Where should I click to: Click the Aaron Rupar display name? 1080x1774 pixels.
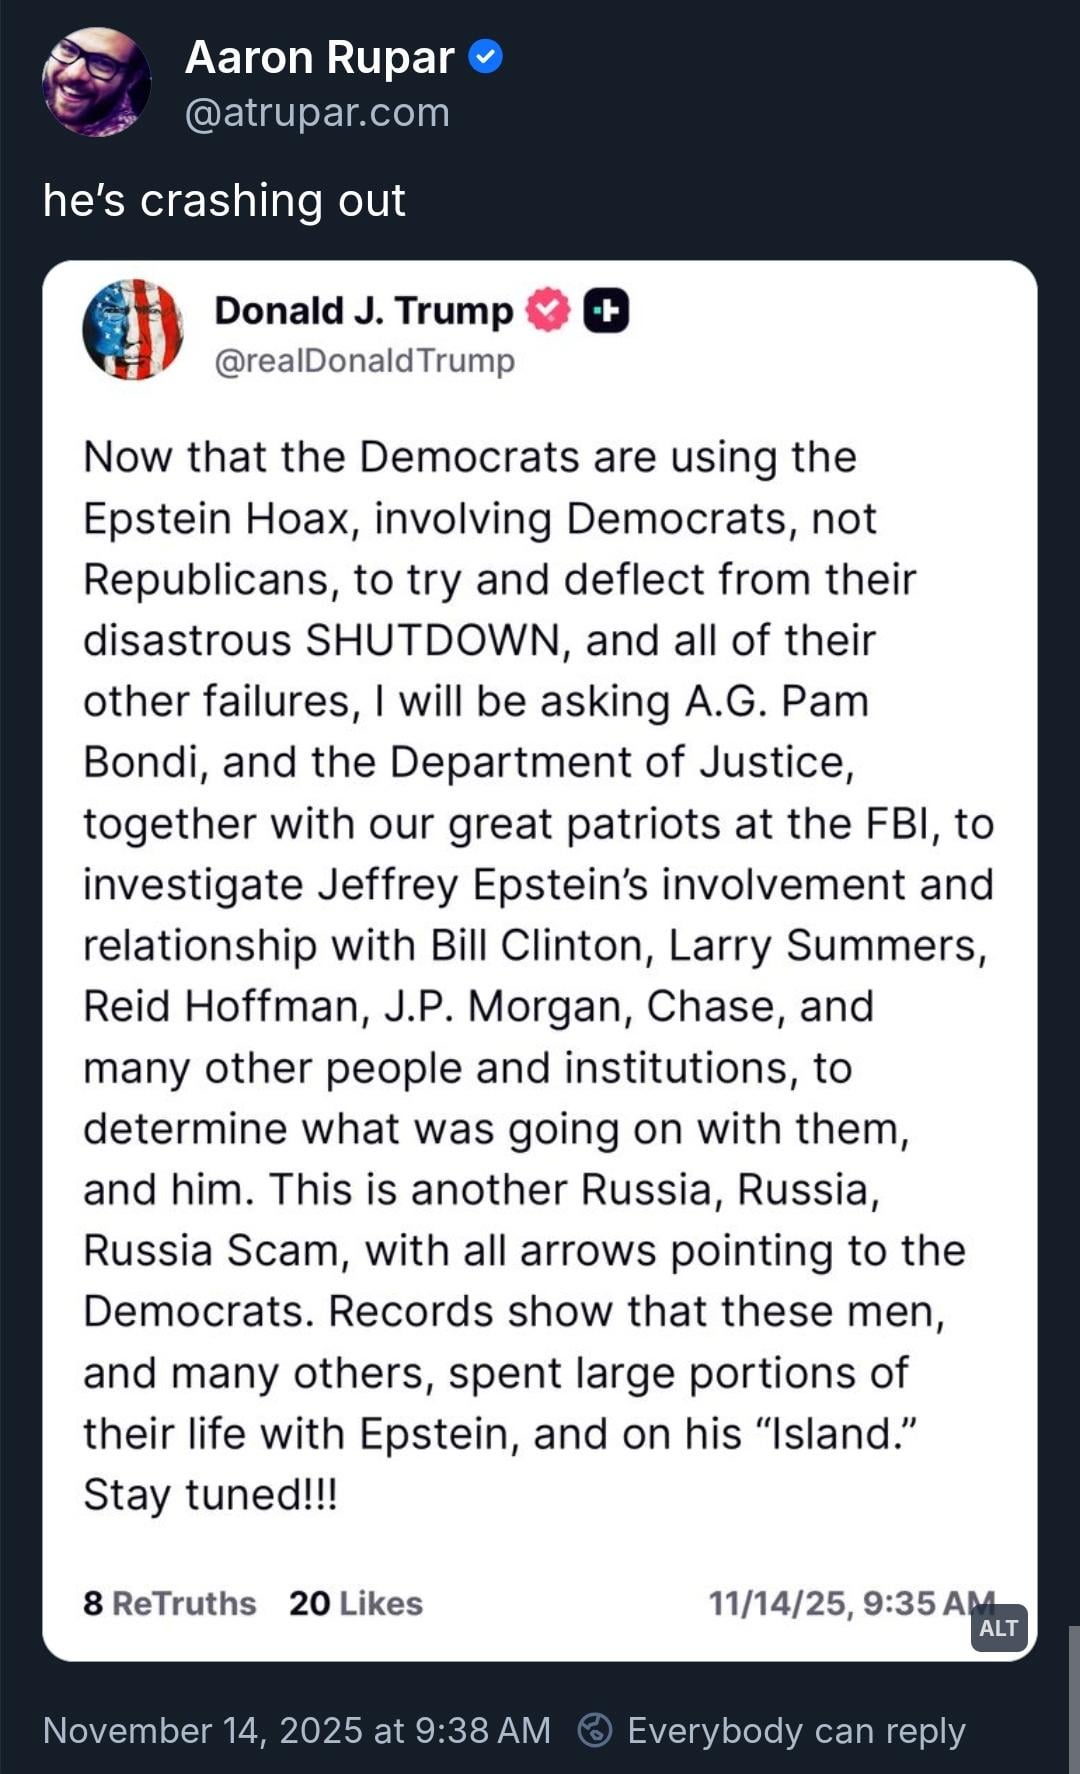click(320, 58)
